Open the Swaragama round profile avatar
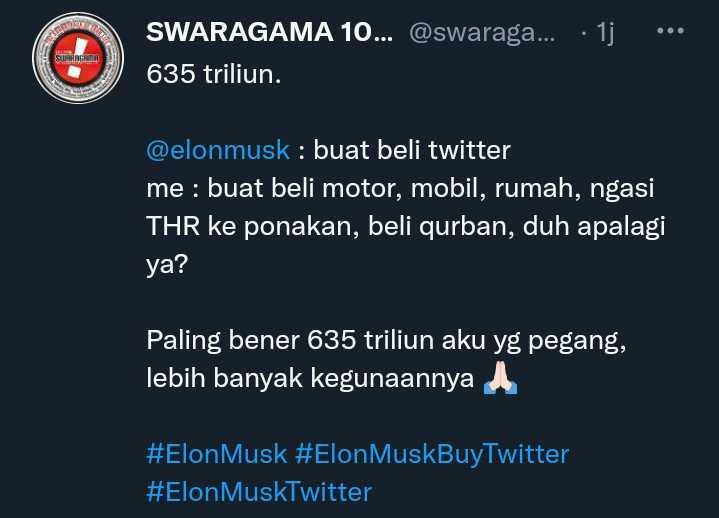 (x=78, y=58)
